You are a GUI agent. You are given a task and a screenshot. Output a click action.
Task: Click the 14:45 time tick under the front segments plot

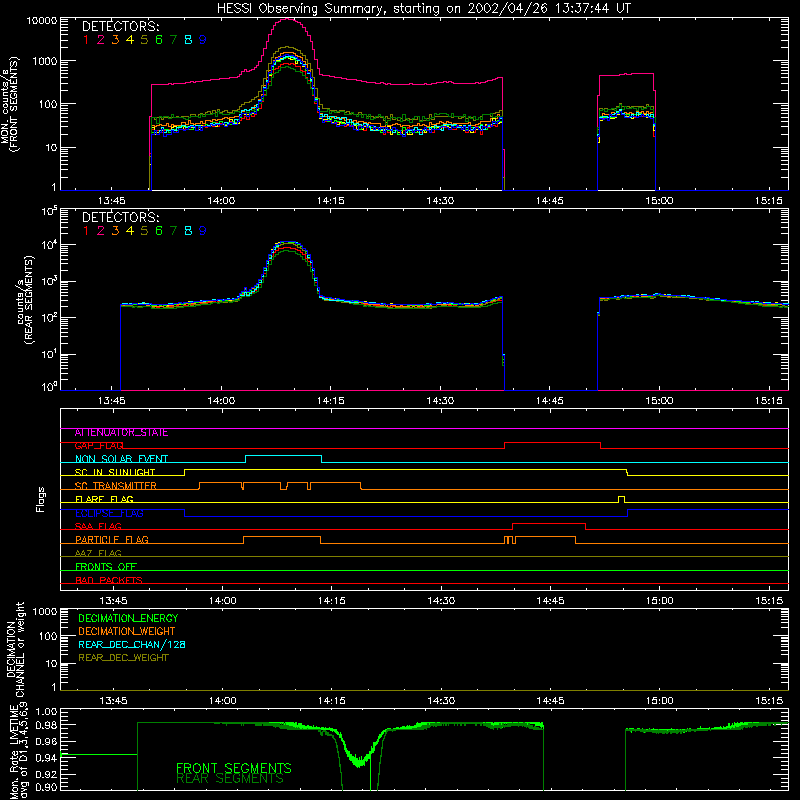549,201
